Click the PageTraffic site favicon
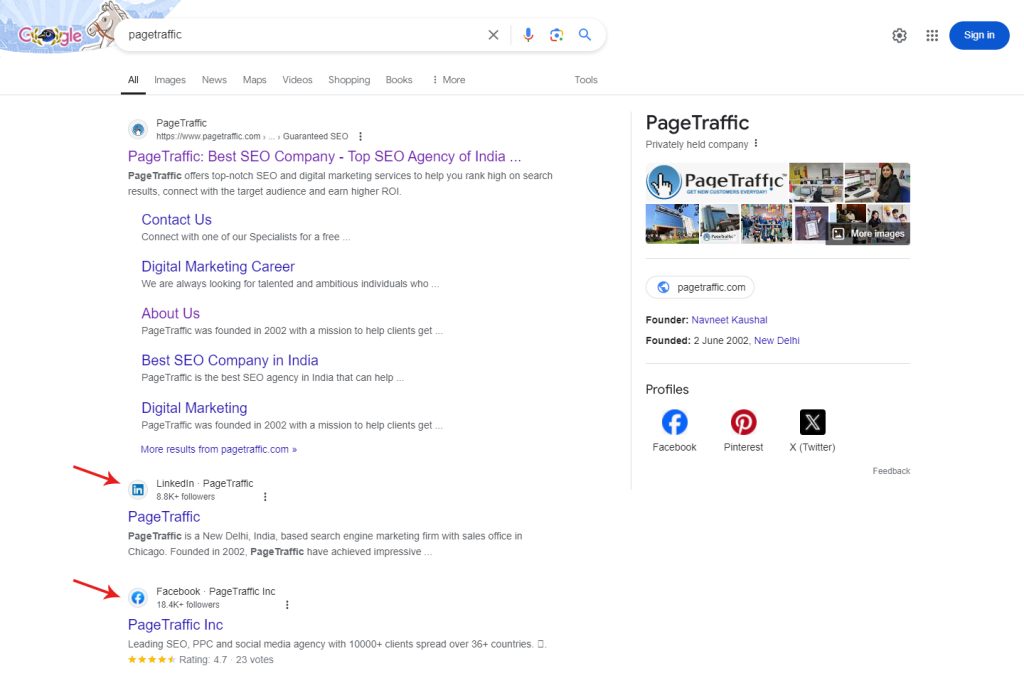The width and height of the screenshot is (1024, 683). point(138,129)
